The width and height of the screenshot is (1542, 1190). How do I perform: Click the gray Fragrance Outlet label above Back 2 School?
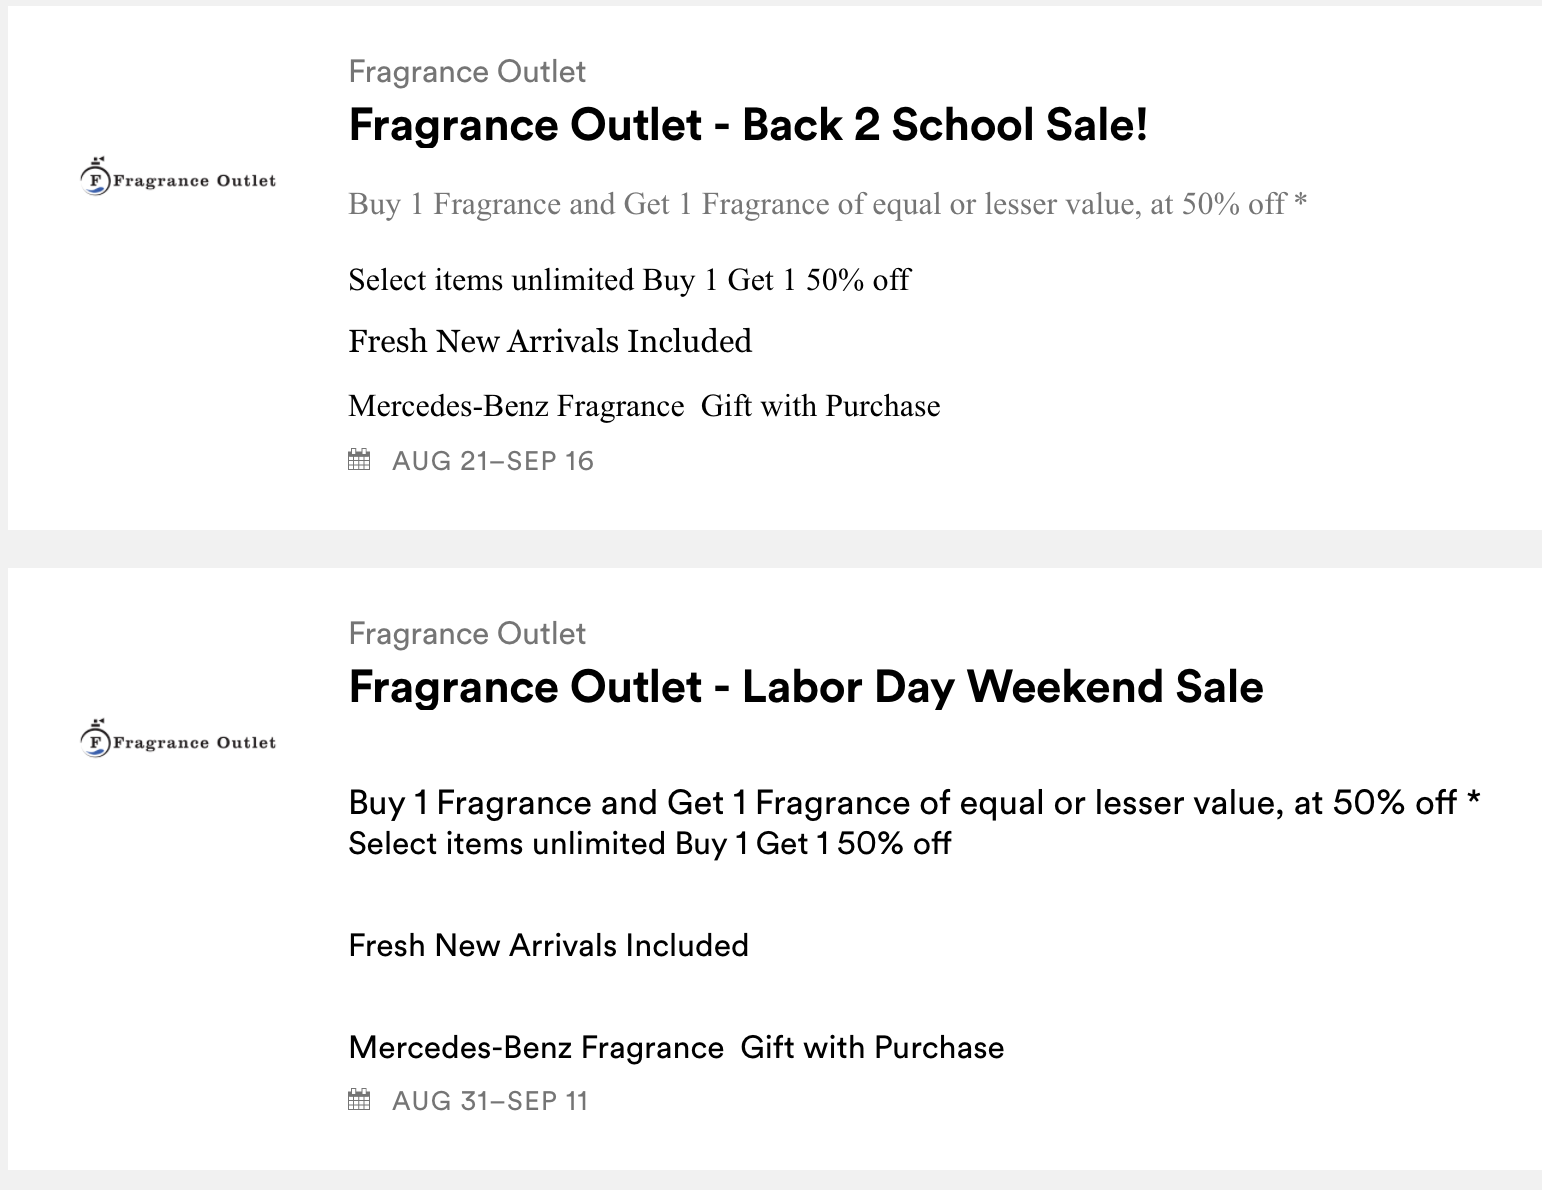467,72
